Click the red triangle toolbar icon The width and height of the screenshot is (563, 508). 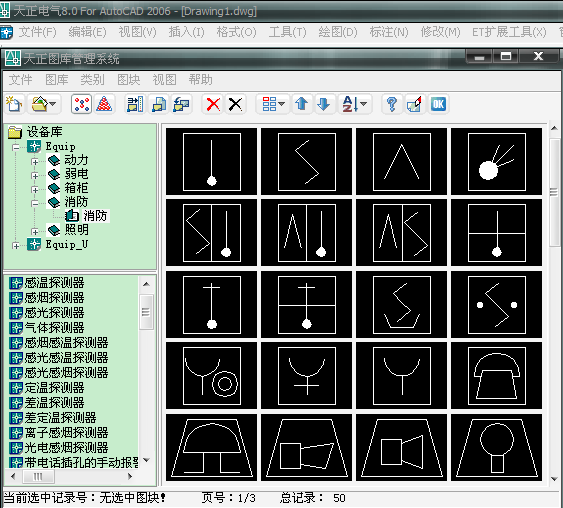click(x=104, y=104)
